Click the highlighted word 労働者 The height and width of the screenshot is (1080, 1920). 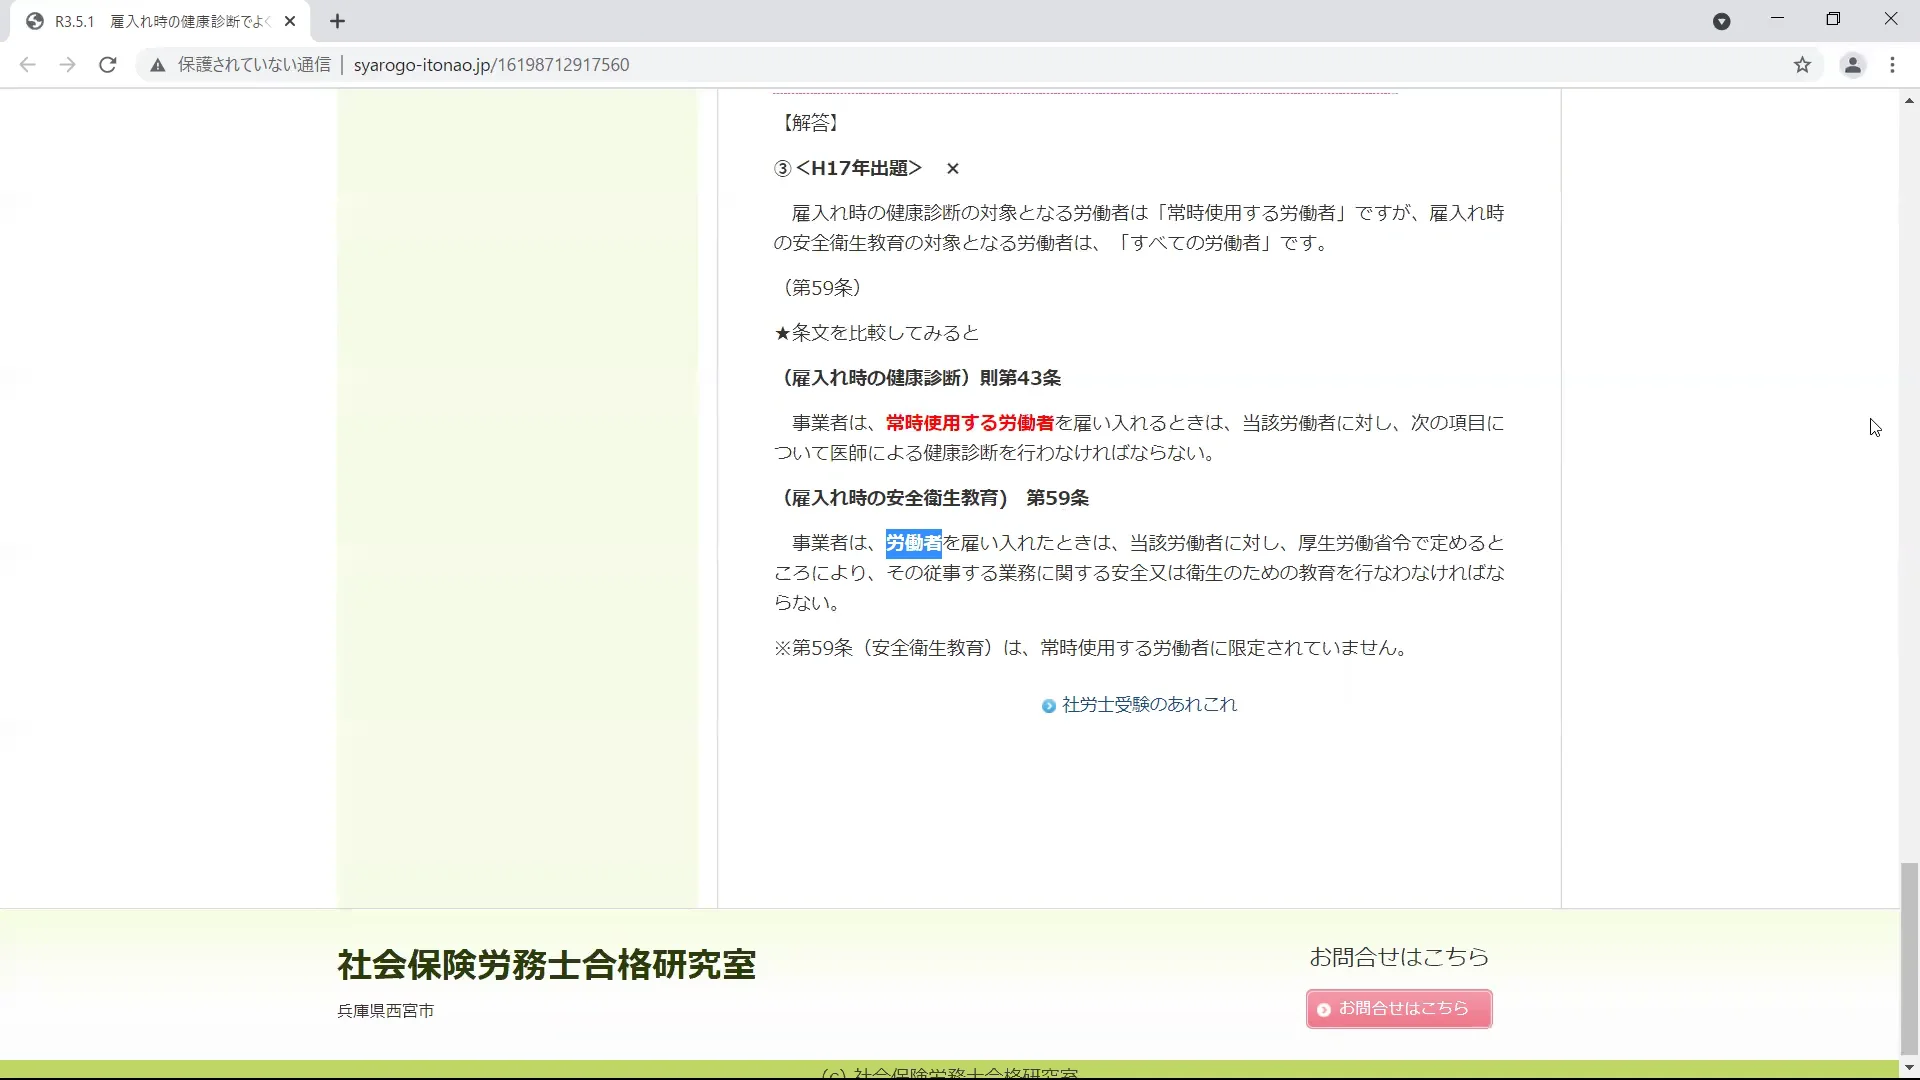(x=913, y=543)
